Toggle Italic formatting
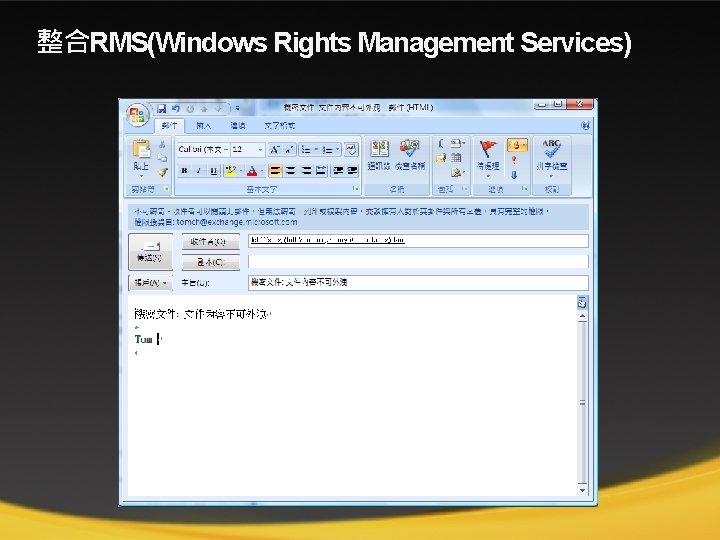This screenshot has width=720, height=540. (198, 171)
